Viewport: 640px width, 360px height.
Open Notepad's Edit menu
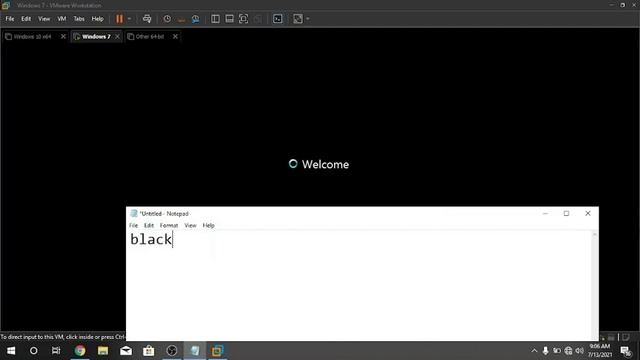(149, 225)
